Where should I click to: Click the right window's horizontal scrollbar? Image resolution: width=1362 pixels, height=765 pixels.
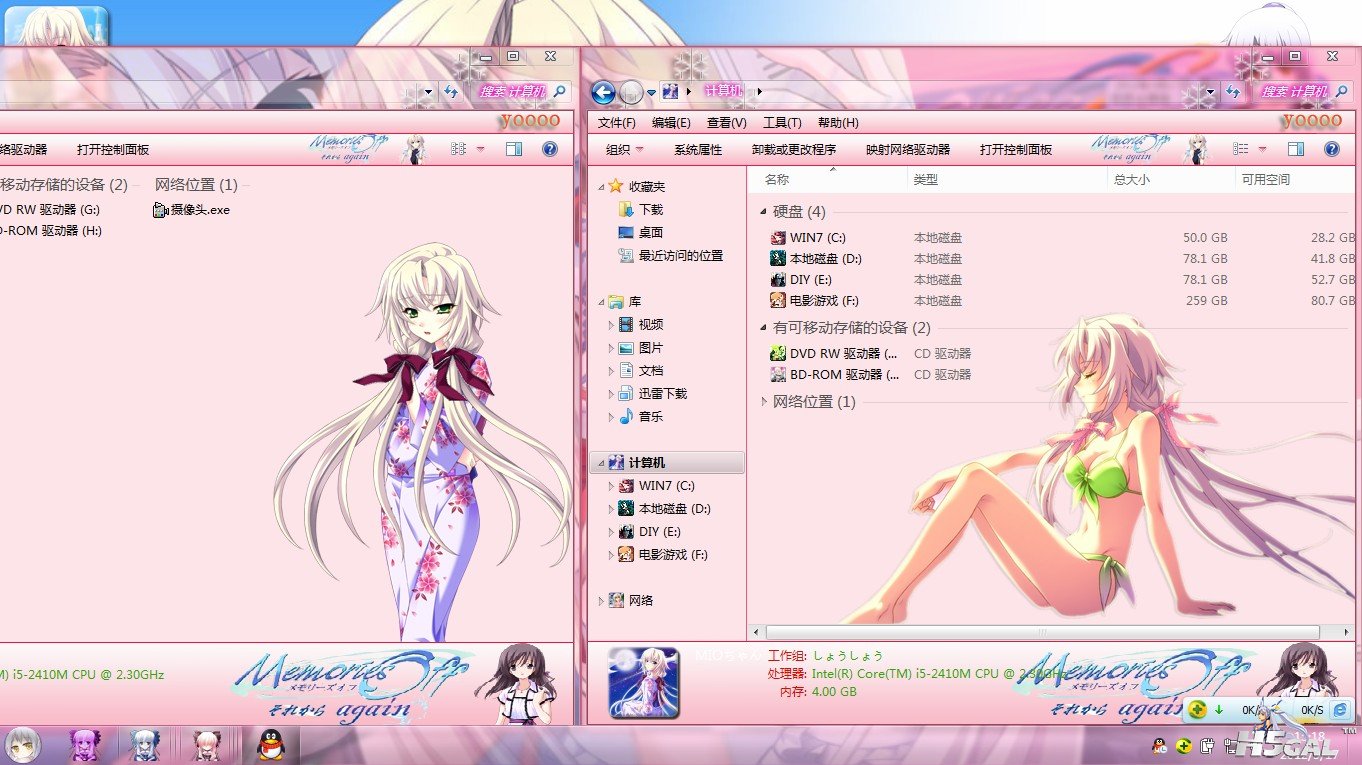click(x=1042, y=633)
